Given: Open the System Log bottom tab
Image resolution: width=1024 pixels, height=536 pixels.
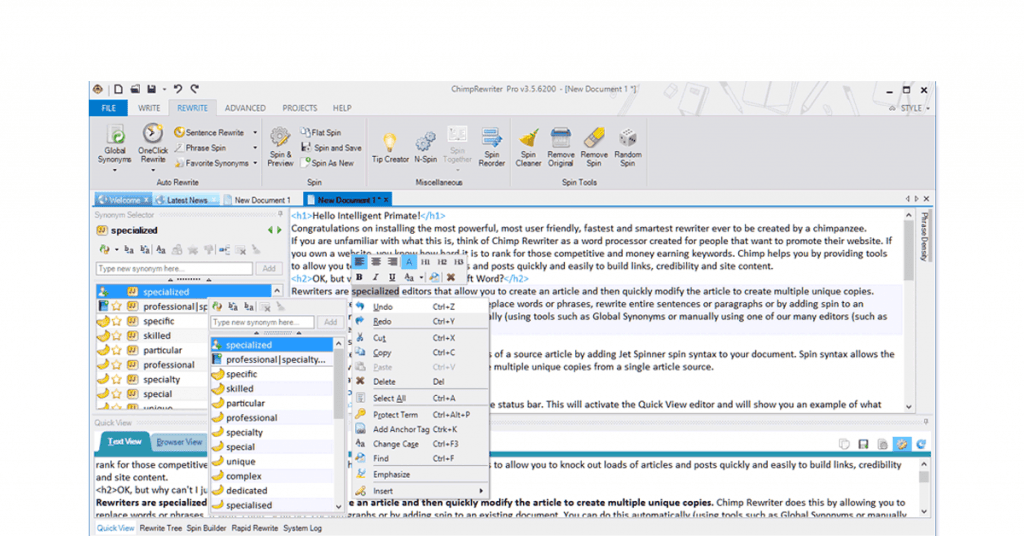Looking at the screenshot, I should (302, 528).
